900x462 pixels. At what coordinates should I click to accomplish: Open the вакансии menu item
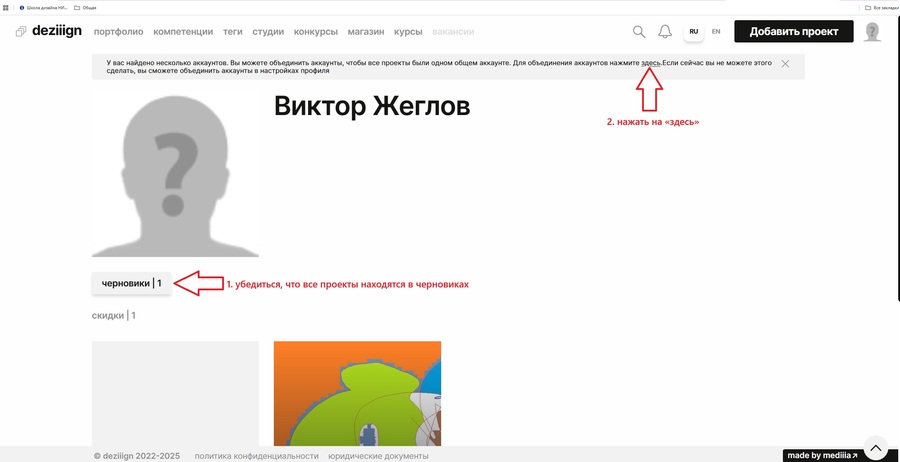click(453, 32)
